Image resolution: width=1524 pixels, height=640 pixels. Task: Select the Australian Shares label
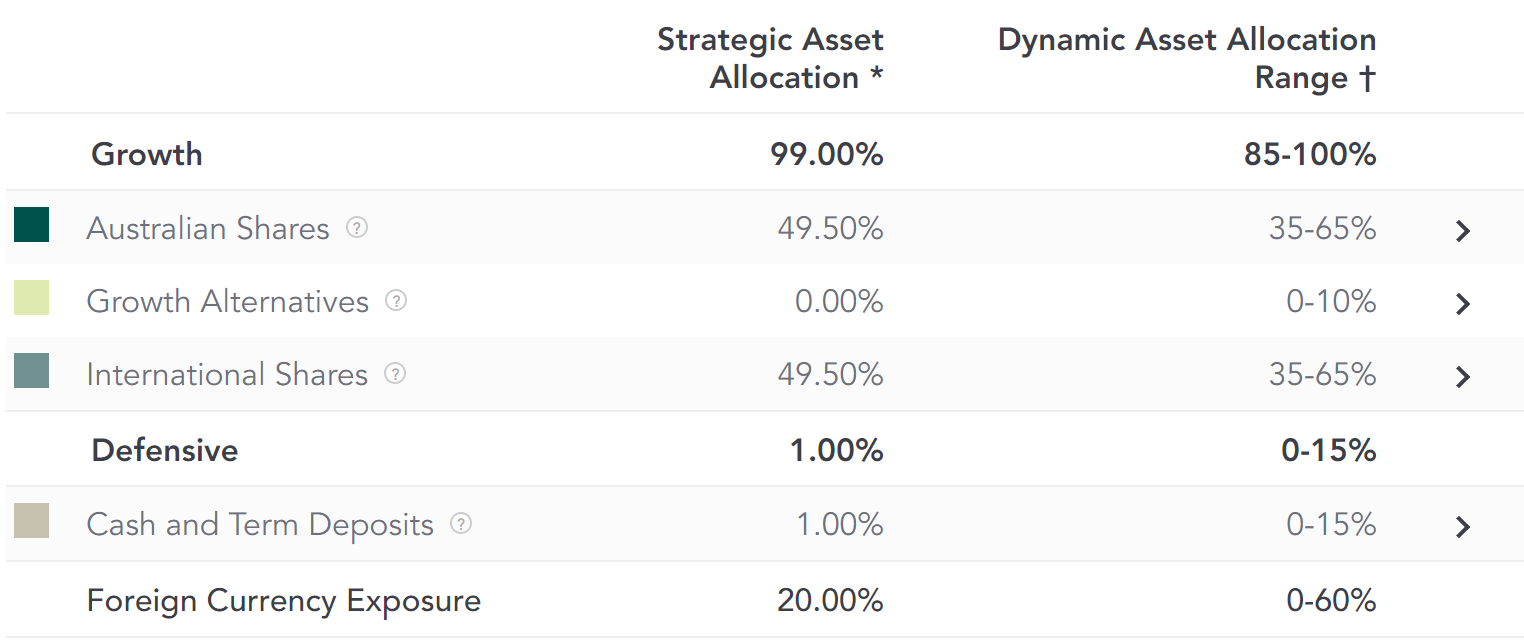(x=208, y=229)
